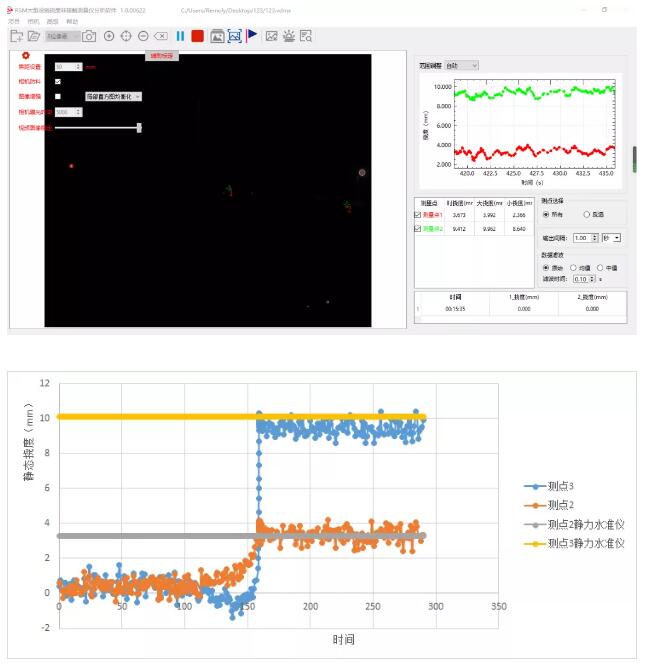The image size is (646, 666).
Task: Click the 00:15:35 time cell
Action: tap(455, 309)
